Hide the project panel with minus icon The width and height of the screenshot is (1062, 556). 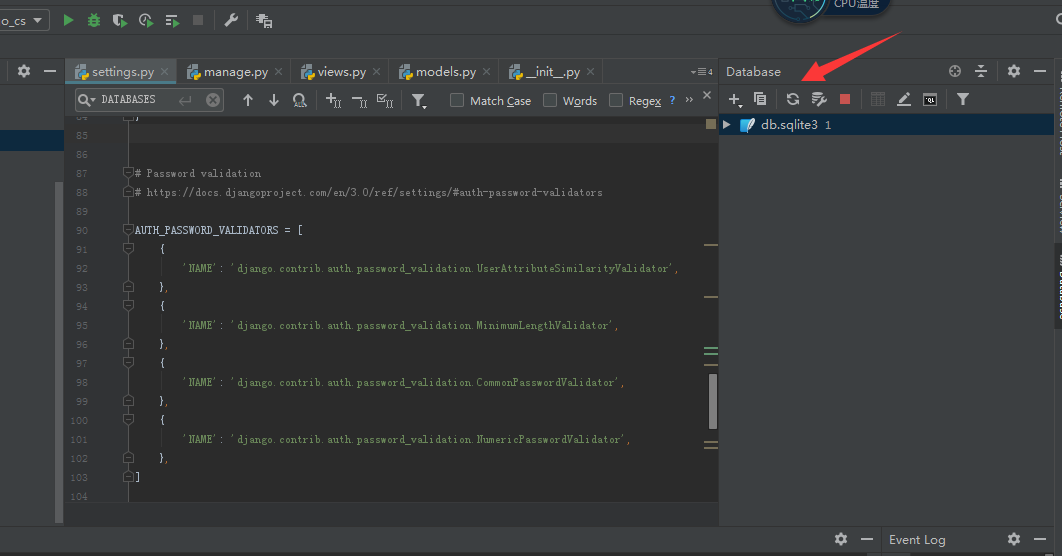tap(49, 71)
